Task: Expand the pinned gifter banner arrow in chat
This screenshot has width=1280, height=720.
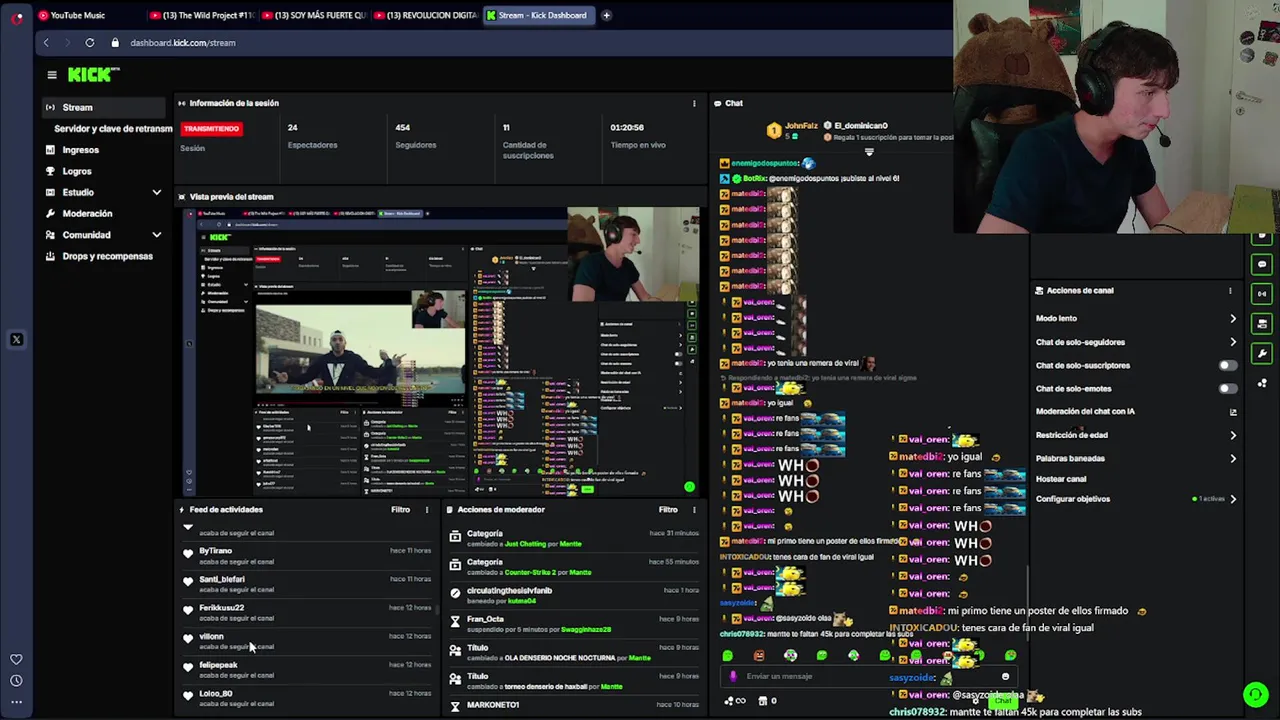Action: pyautogui.click(x=869, y=152)
